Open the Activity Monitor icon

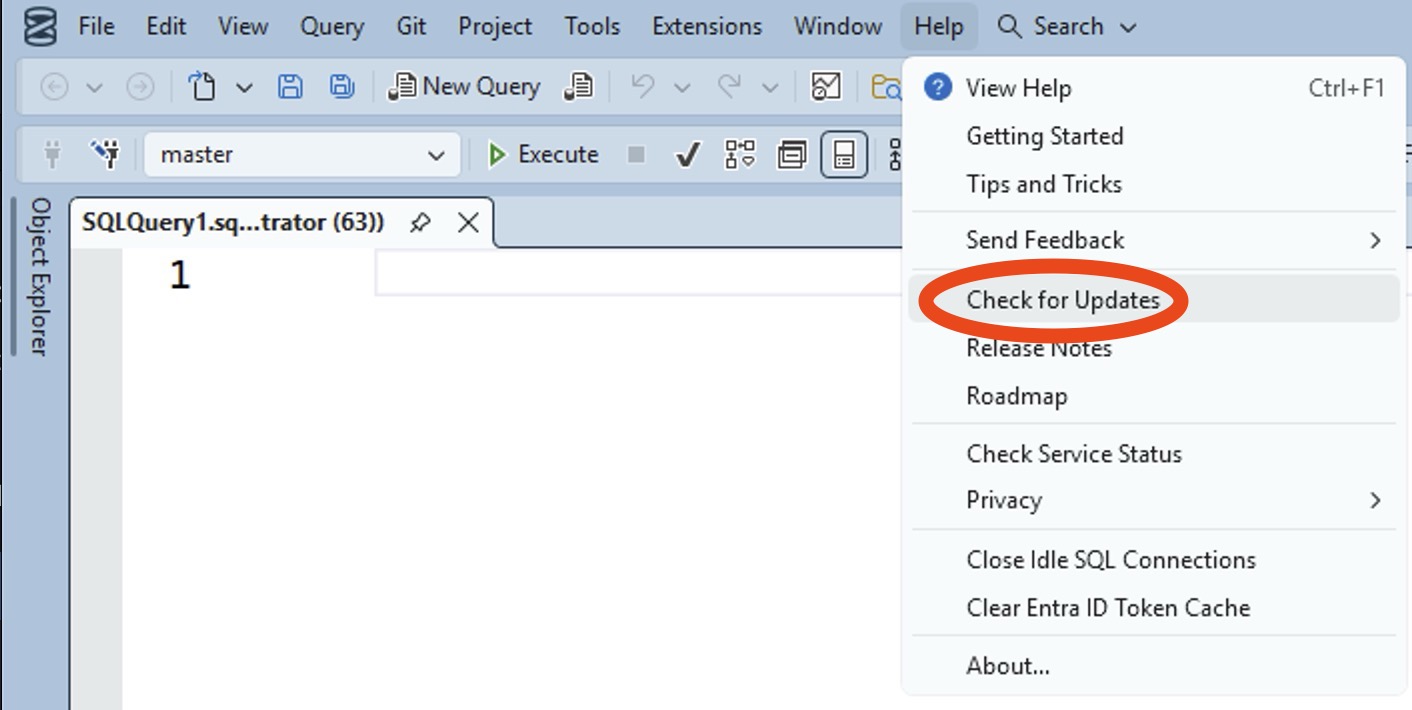click(x=826, y=87)
